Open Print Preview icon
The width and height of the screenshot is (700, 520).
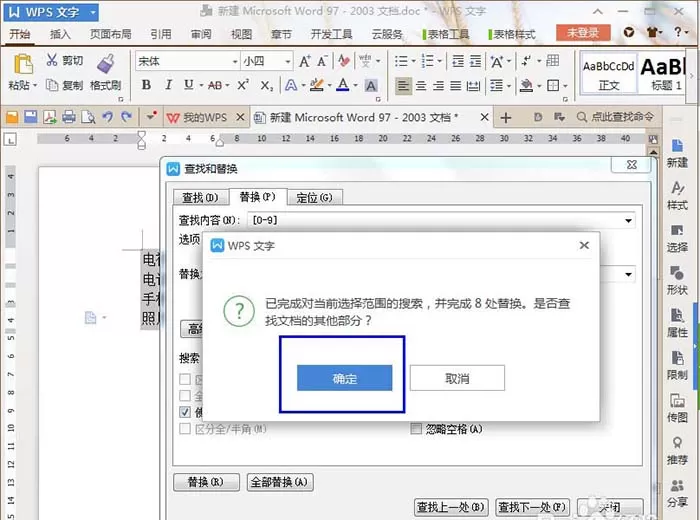click(88, 117)
